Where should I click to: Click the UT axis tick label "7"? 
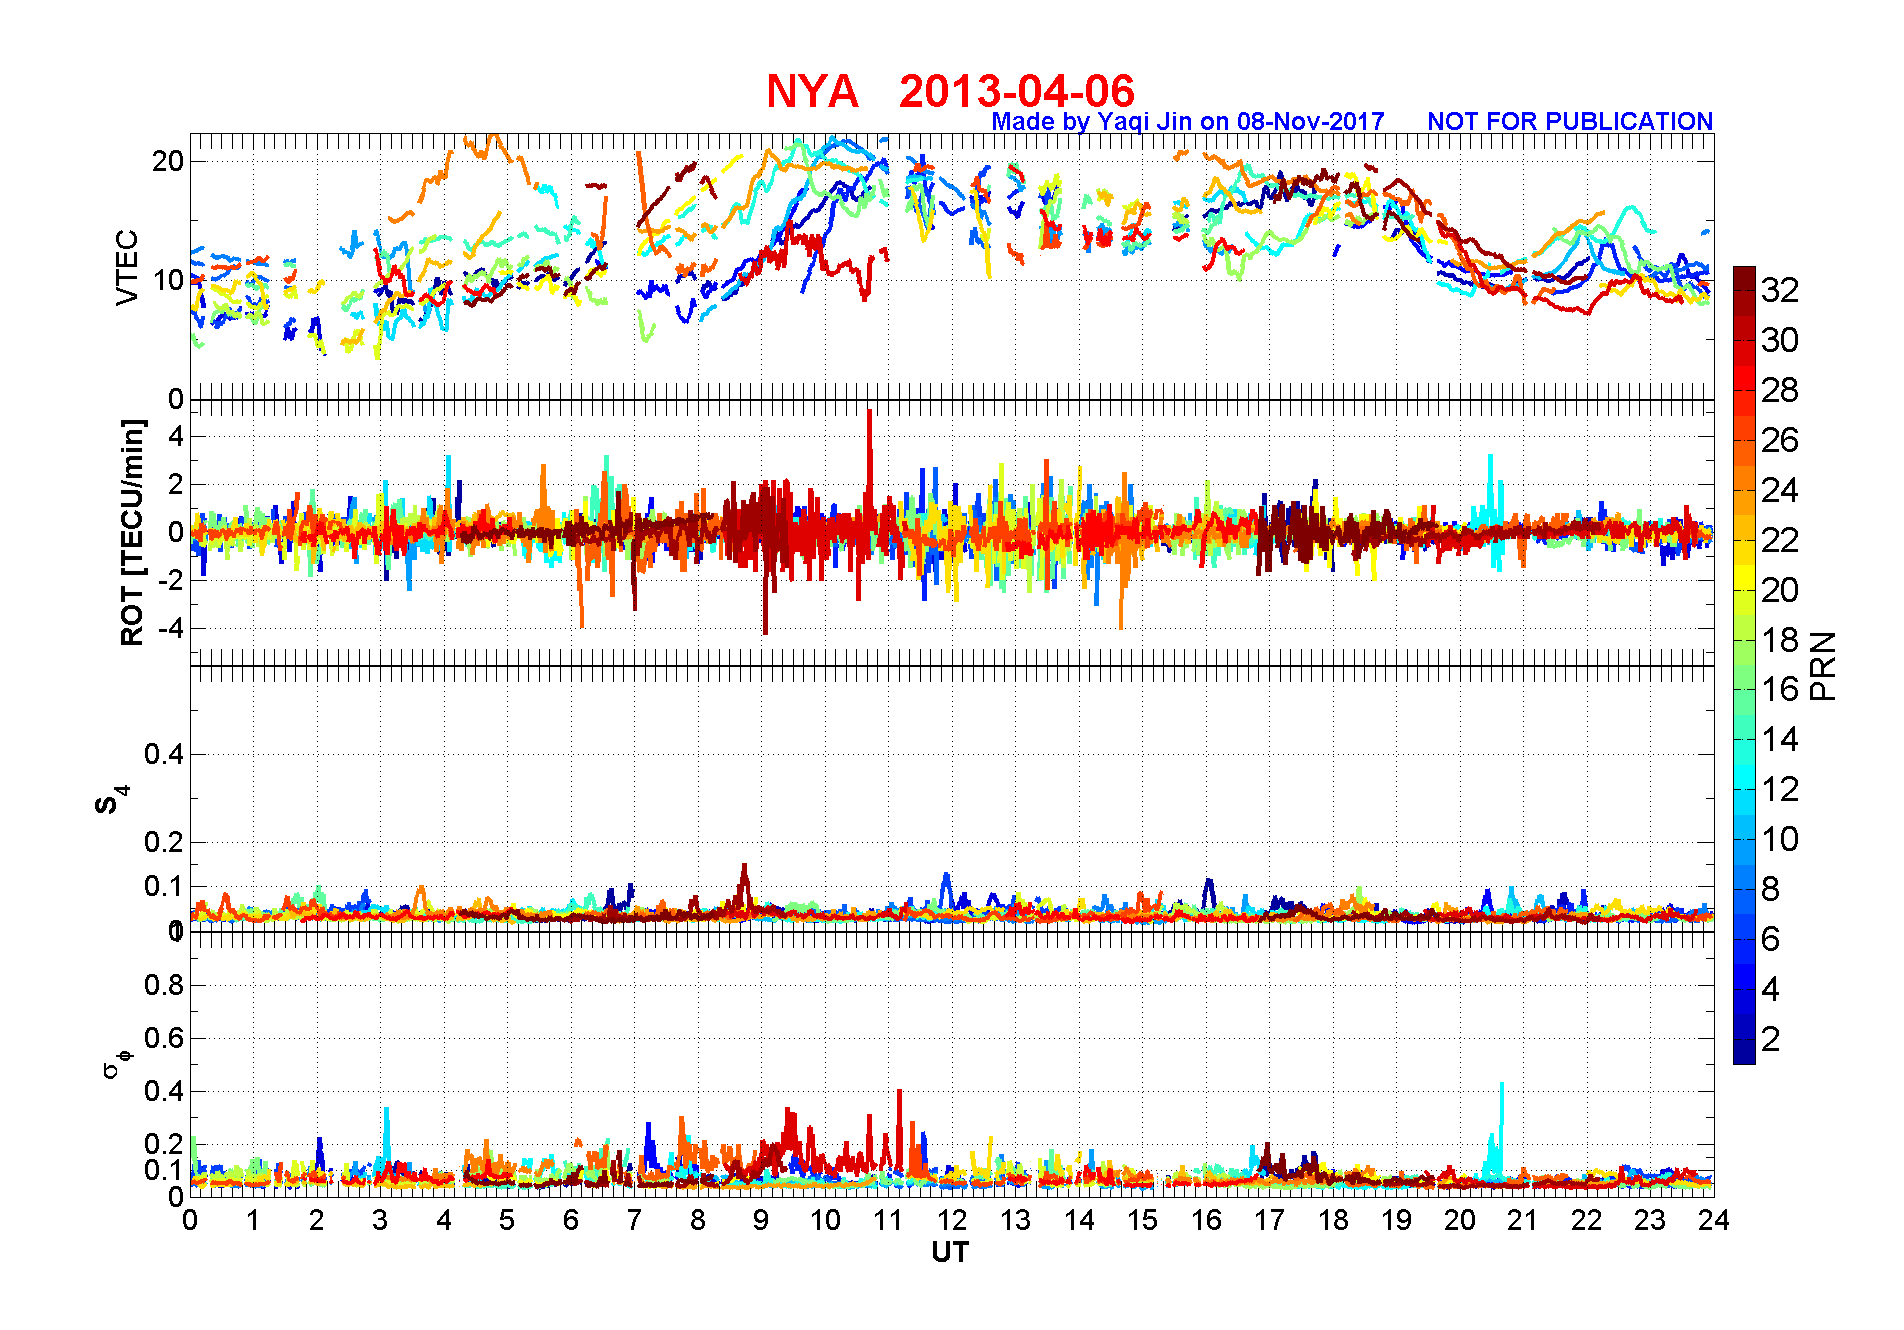point(634,1220)
